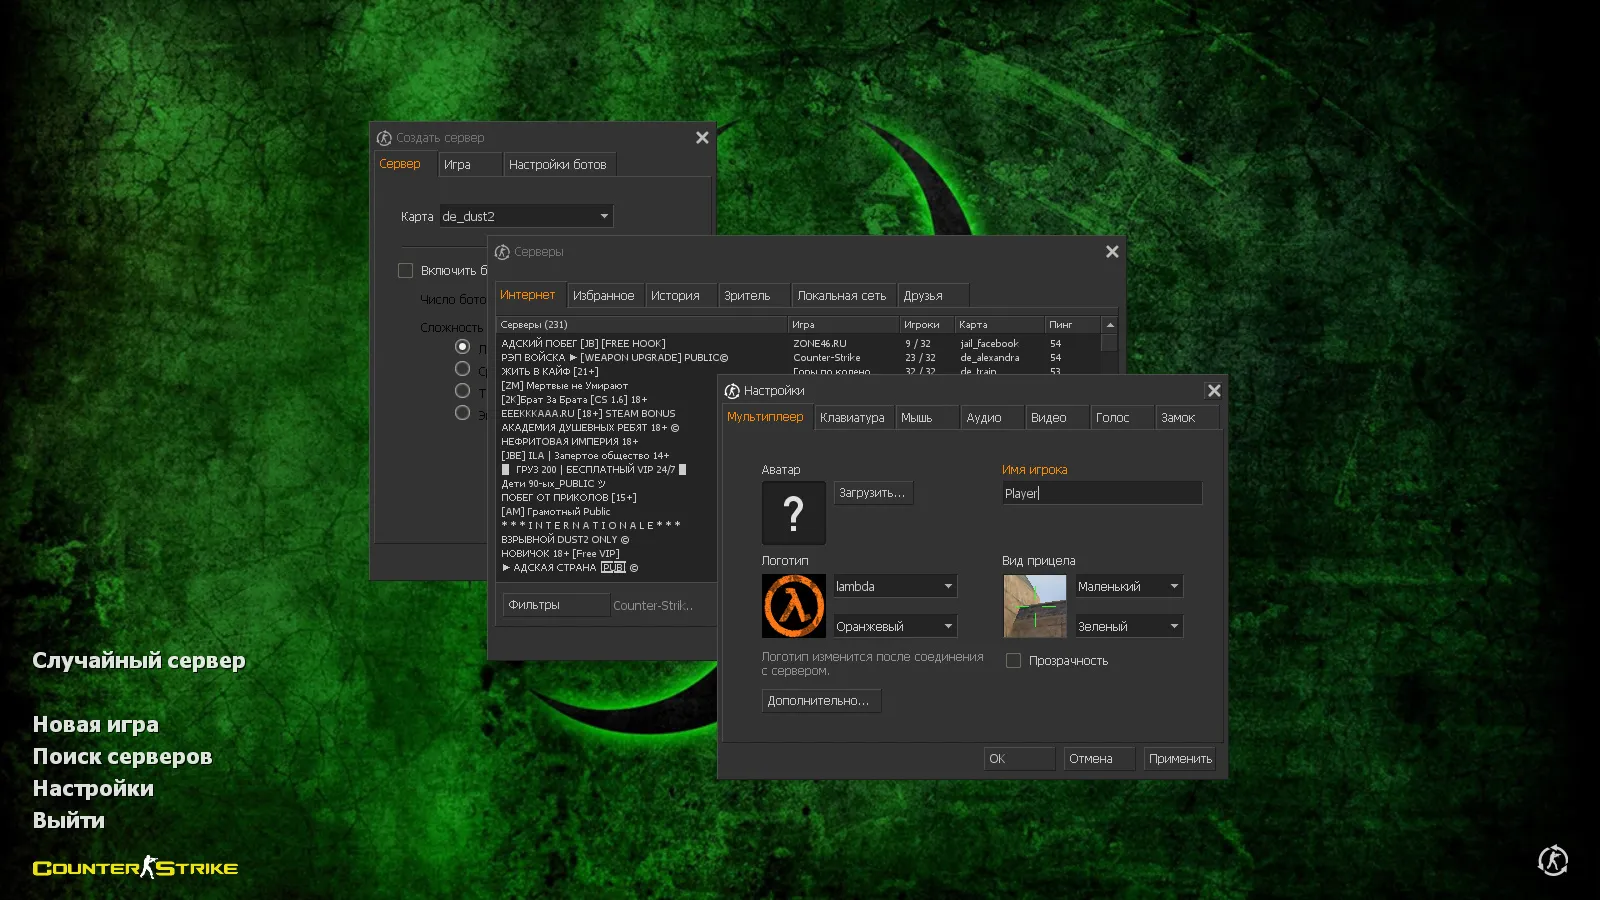Click the Настройки window title icon
1600x900 pixels.
732,391
